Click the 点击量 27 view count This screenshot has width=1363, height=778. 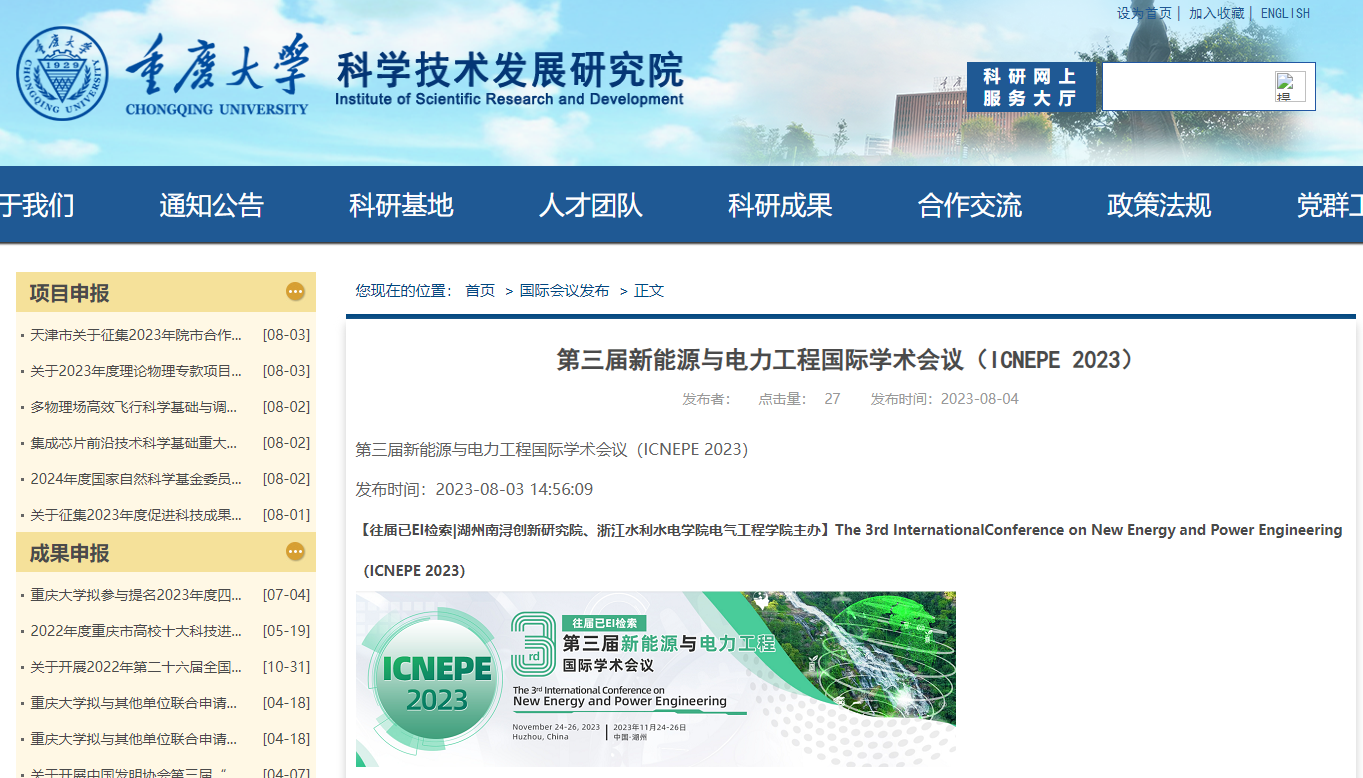(799, 399)
